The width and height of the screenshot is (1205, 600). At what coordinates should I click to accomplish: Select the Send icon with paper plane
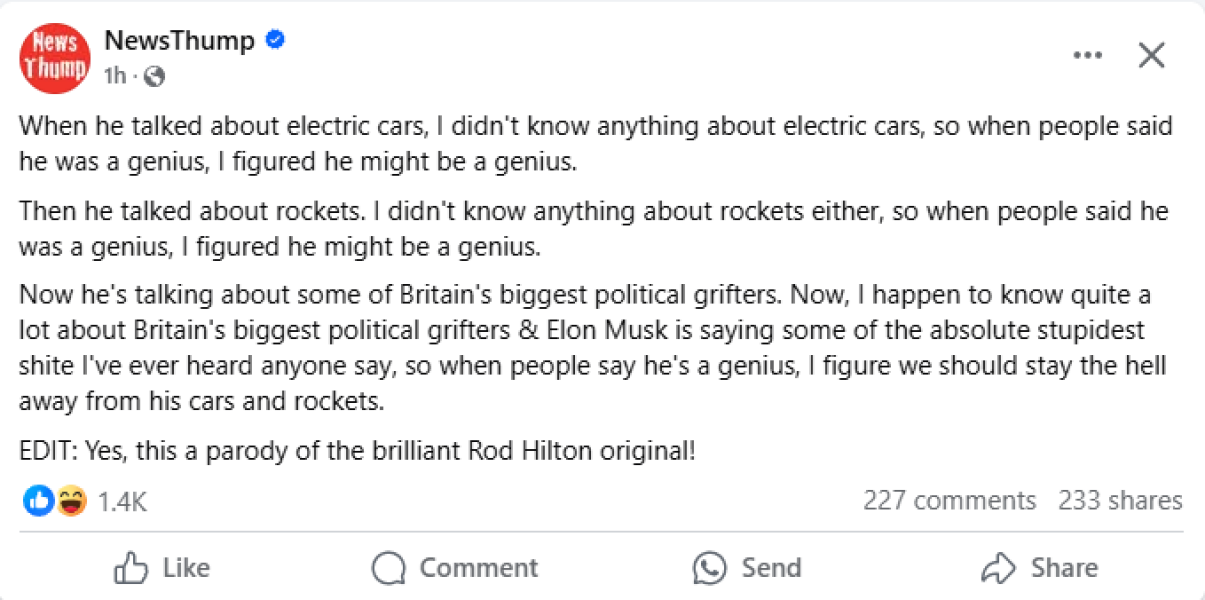point(709,567)
